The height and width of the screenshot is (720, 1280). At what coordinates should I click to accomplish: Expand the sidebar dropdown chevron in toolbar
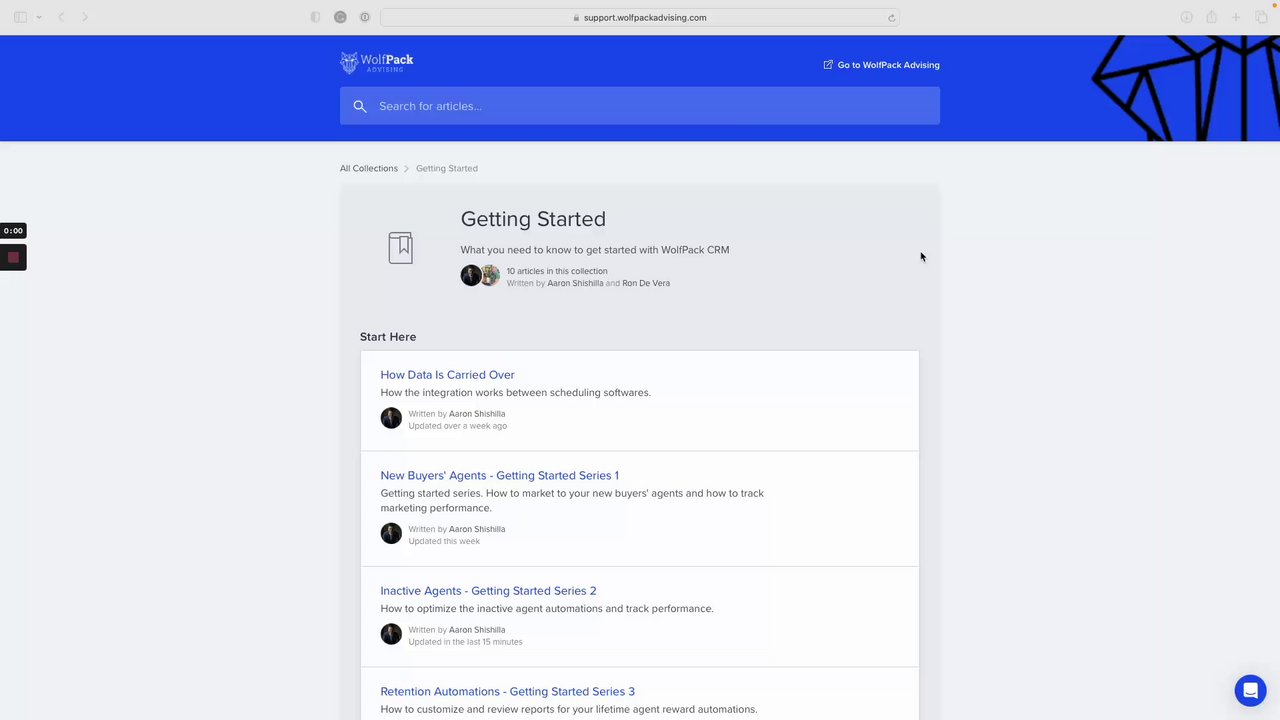[x=39, y=17]
